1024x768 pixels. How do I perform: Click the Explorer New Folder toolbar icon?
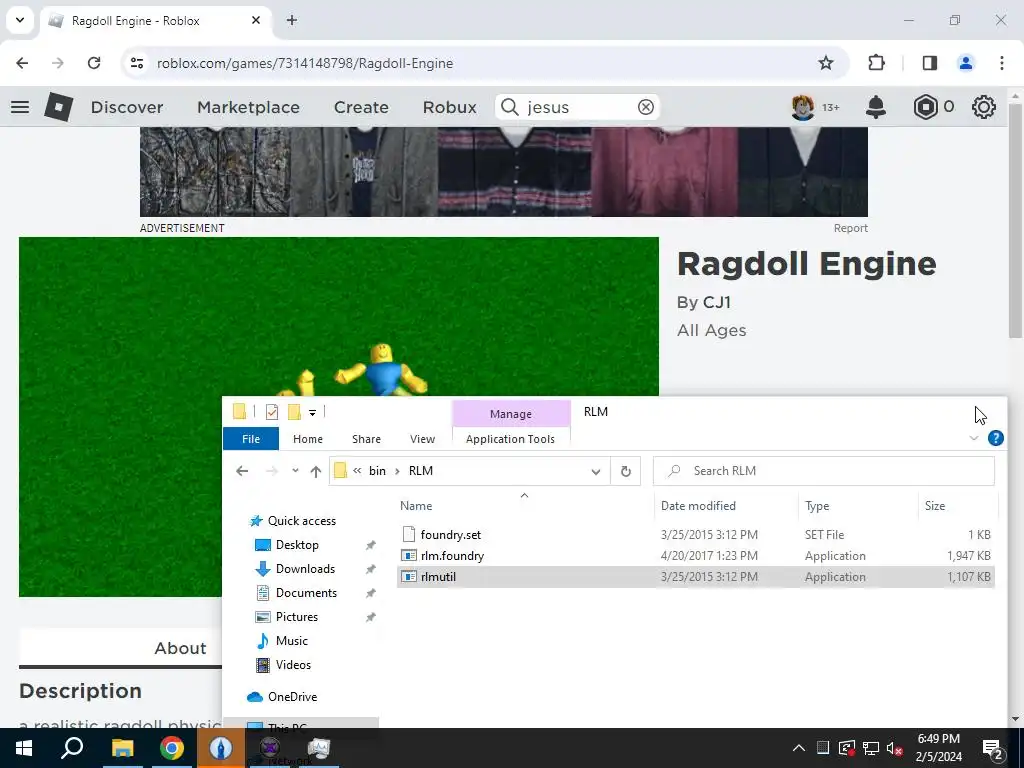[x=295, y=411]
